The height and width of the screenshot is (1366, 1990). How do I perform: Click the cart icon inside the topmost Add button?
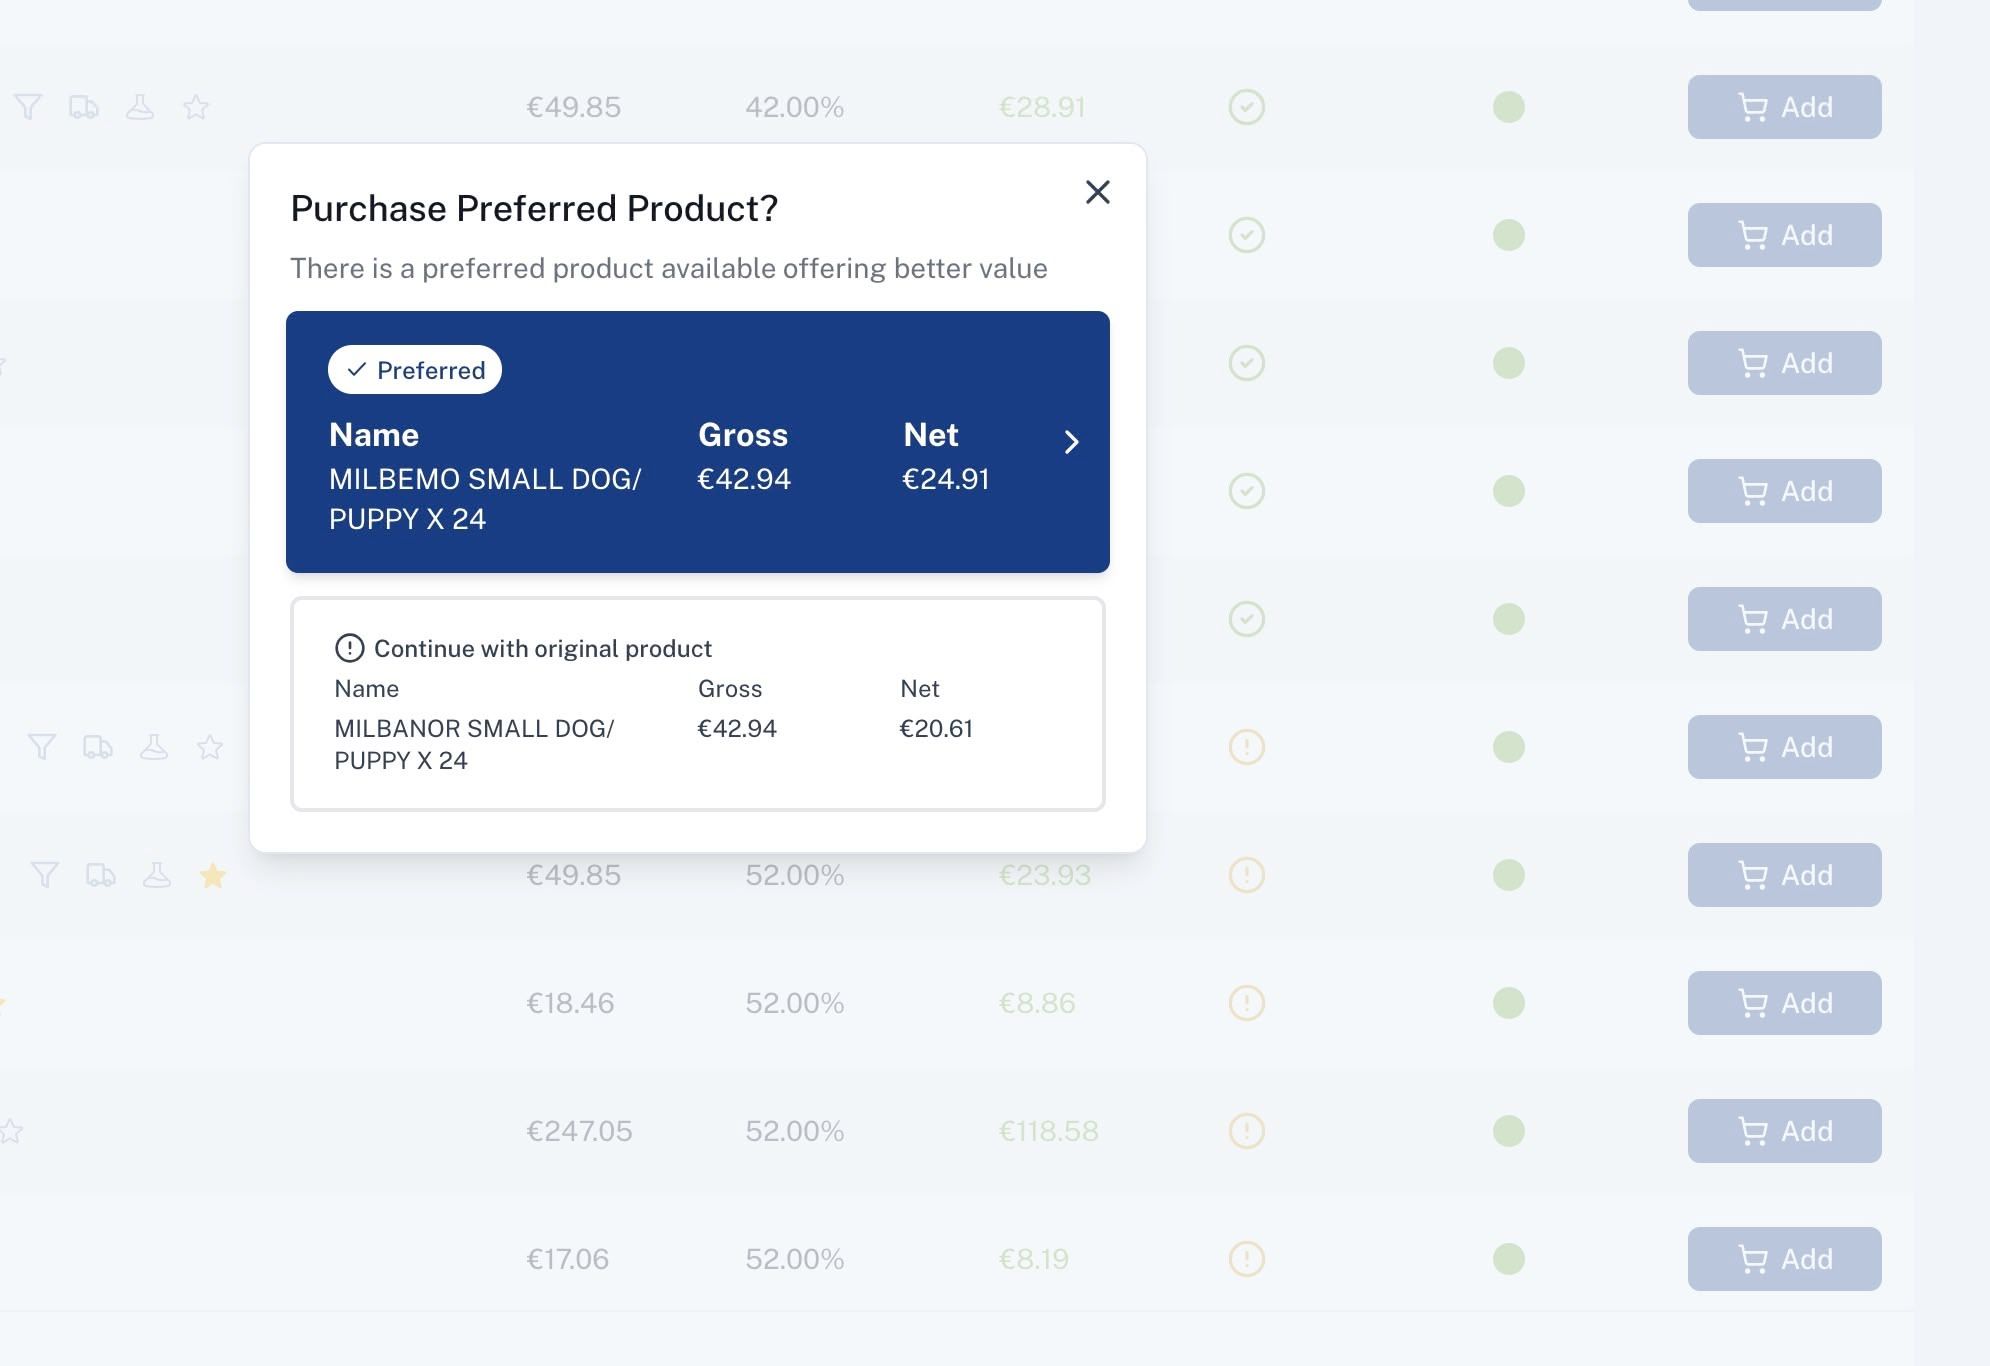(x=1754, y=107)
